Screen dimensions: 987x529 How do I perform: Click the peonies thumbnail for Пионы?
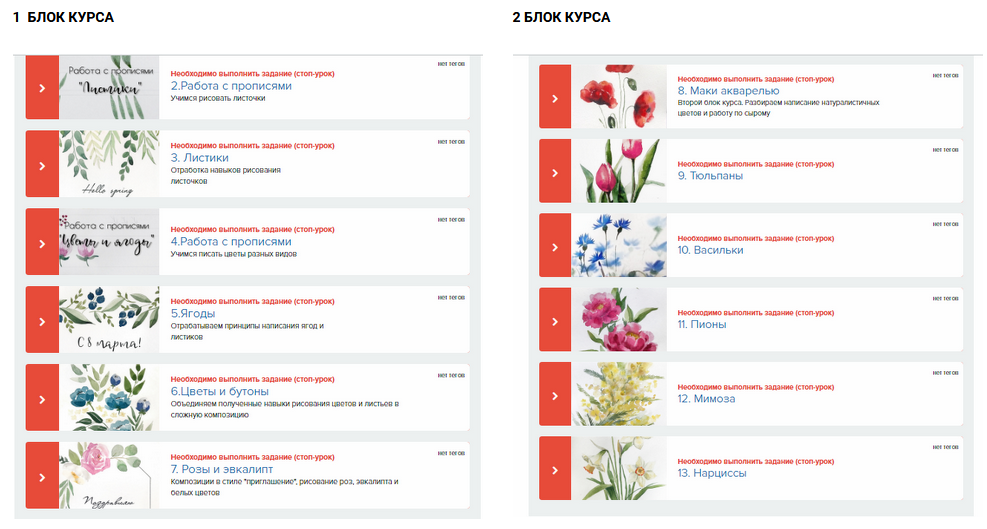click(619, 320)
